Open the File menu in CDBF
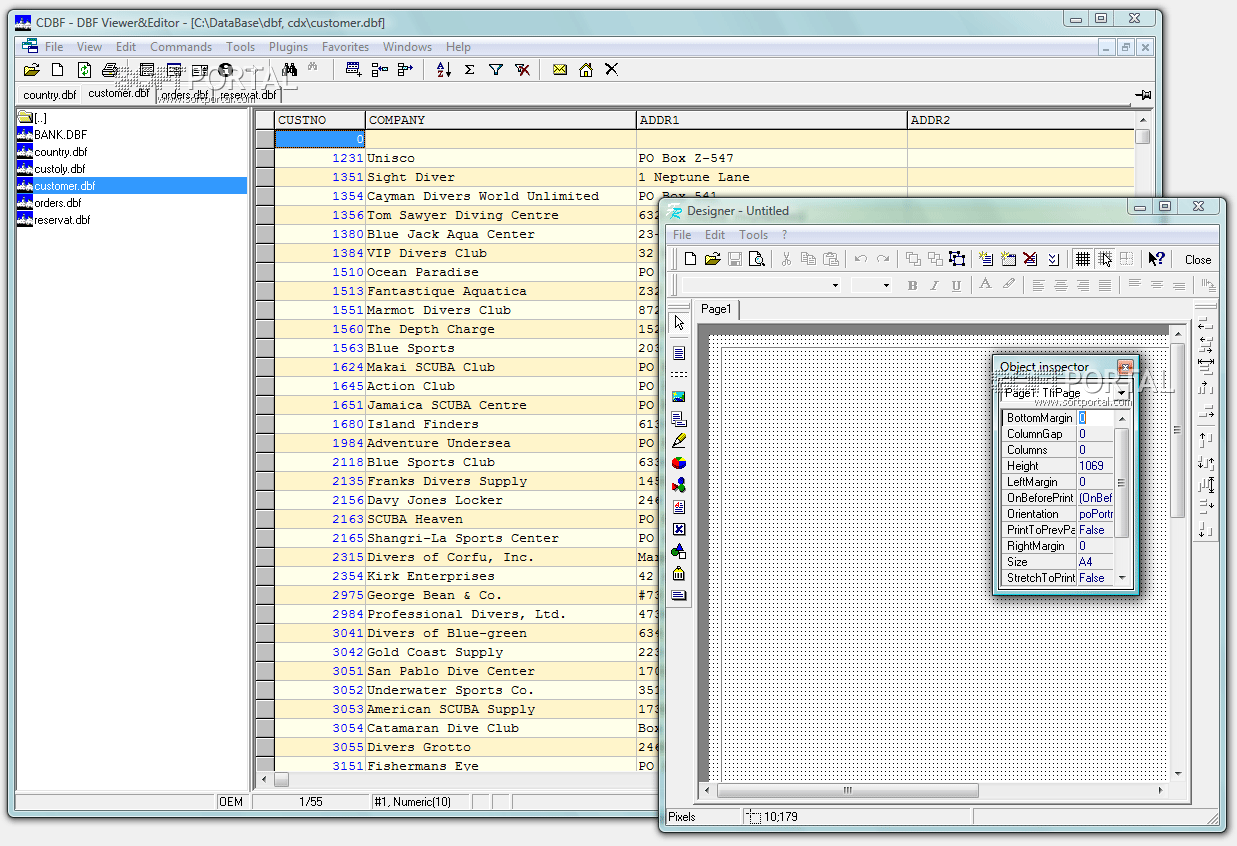The height and width of the screenshot is (846, 1237). [x=54, y=47]
